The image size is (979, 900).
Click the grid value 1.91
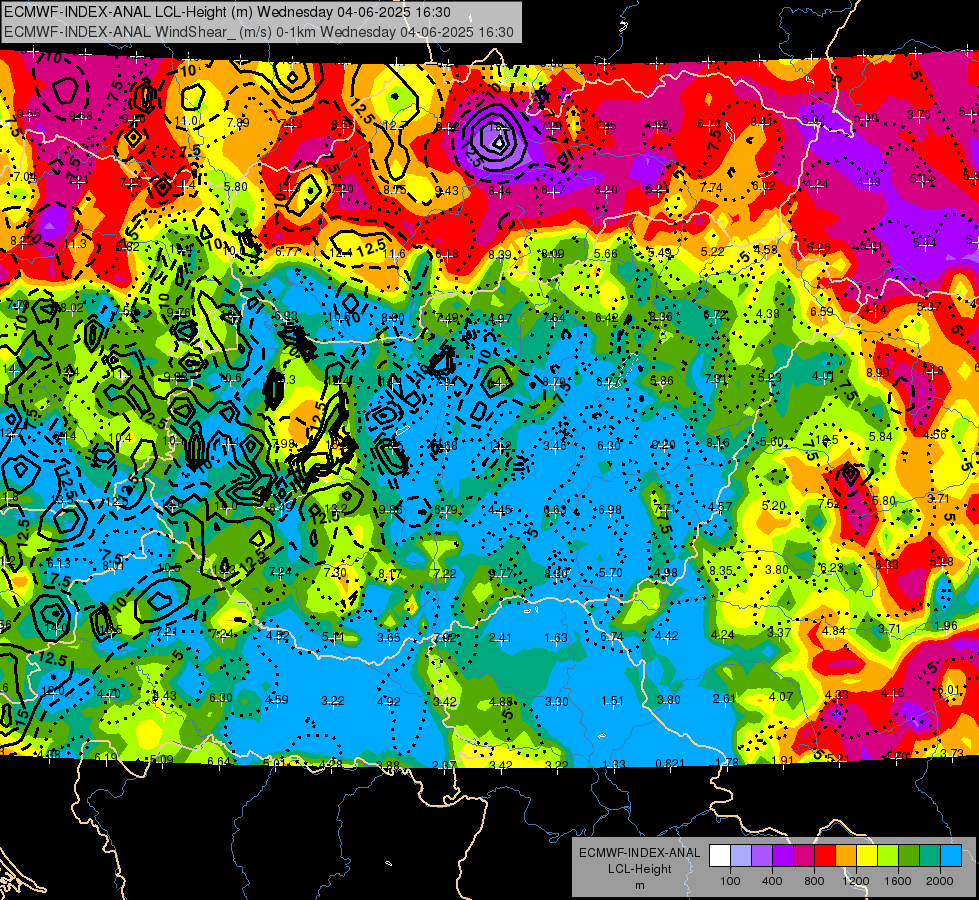782,761
